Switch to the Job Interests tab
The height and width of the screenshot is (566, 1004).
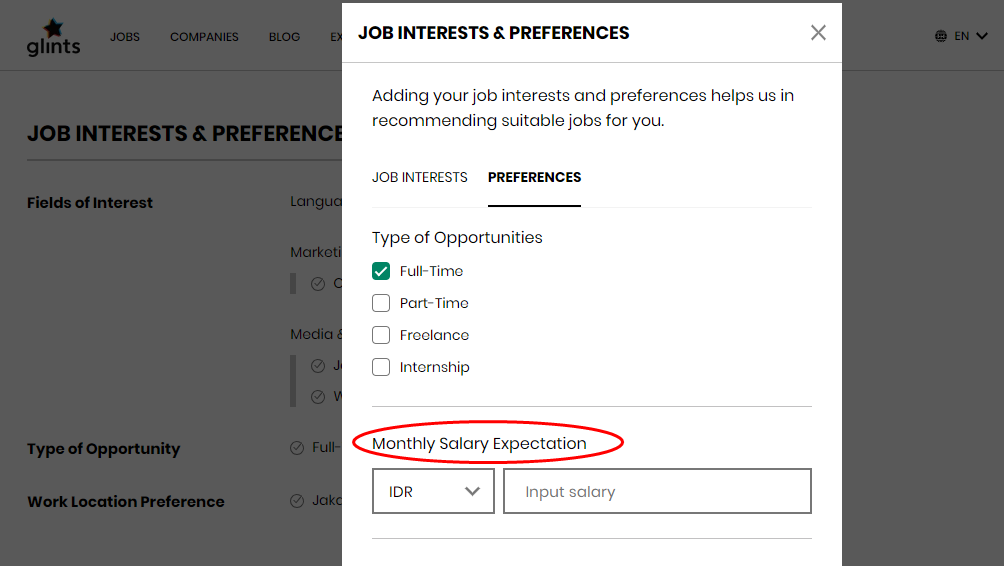tap(420, 177)
